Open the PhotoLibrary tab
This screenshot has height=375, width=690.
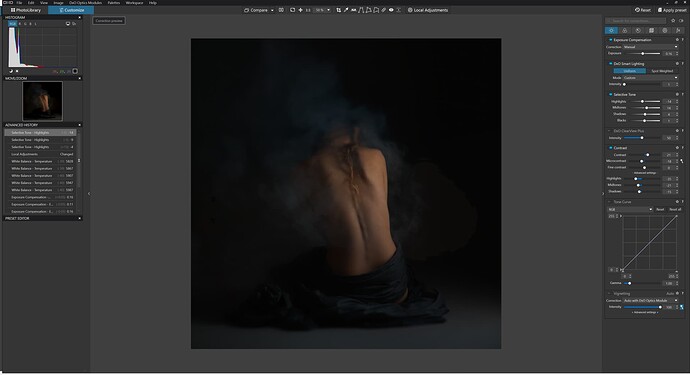tap(26, 10)
